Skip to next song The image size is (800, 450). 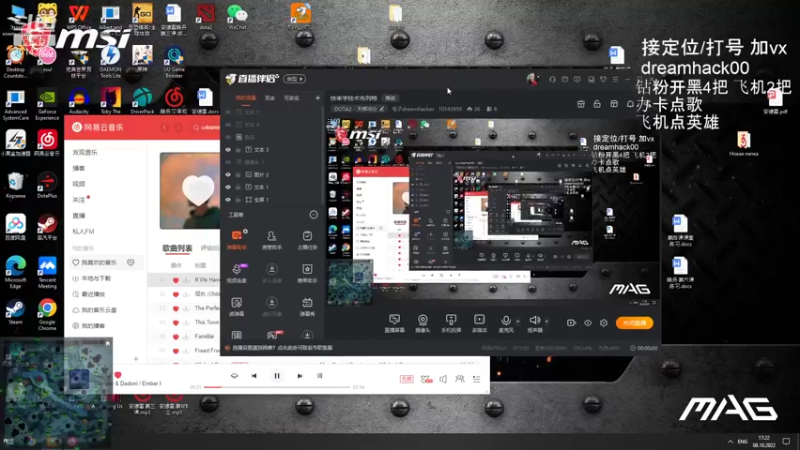pos(300,376)
